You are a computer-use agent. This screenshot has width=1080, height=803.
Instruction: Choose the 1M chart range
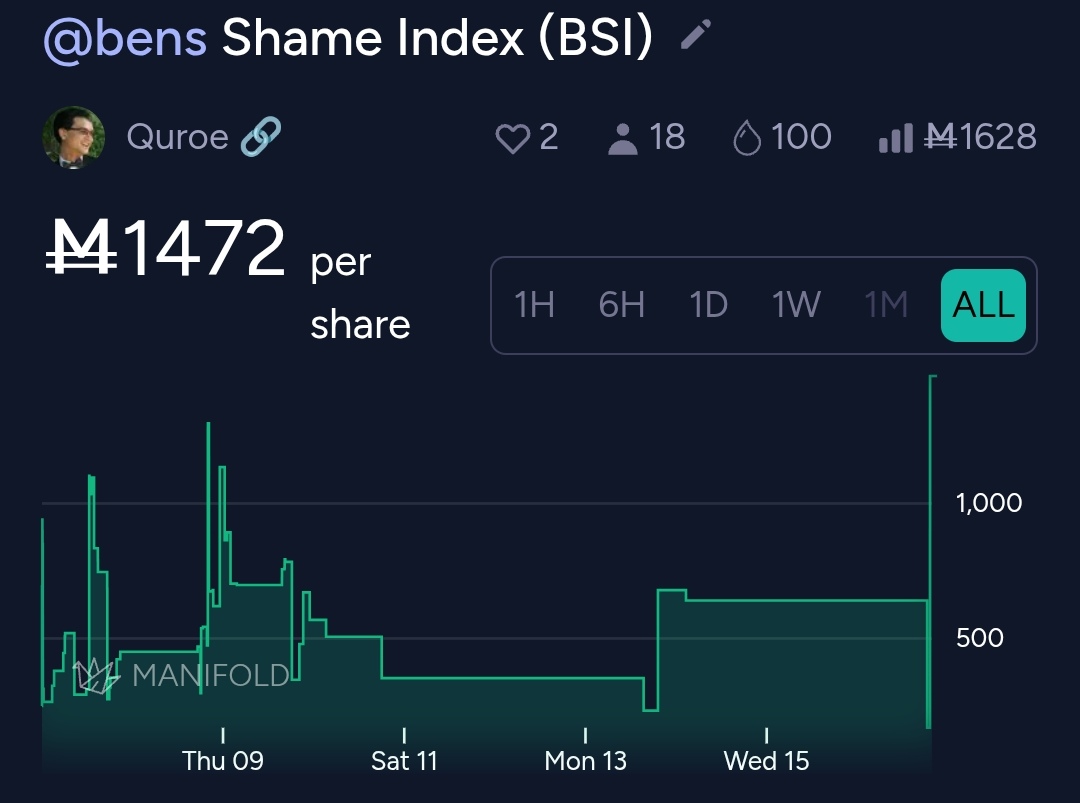click(x=886, y=305)
